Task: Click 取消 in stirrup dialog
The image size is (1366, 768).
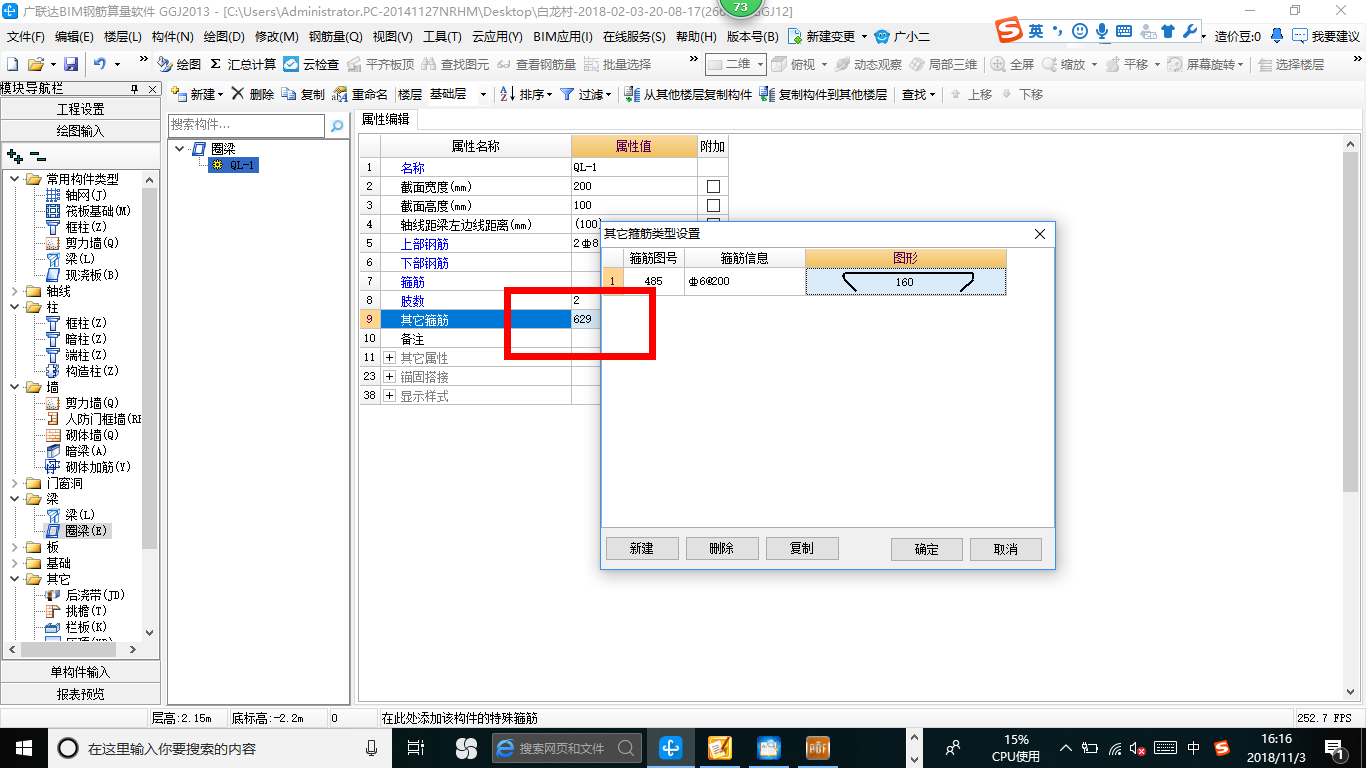Action: pyautogui.click(x=1006, y=549)
